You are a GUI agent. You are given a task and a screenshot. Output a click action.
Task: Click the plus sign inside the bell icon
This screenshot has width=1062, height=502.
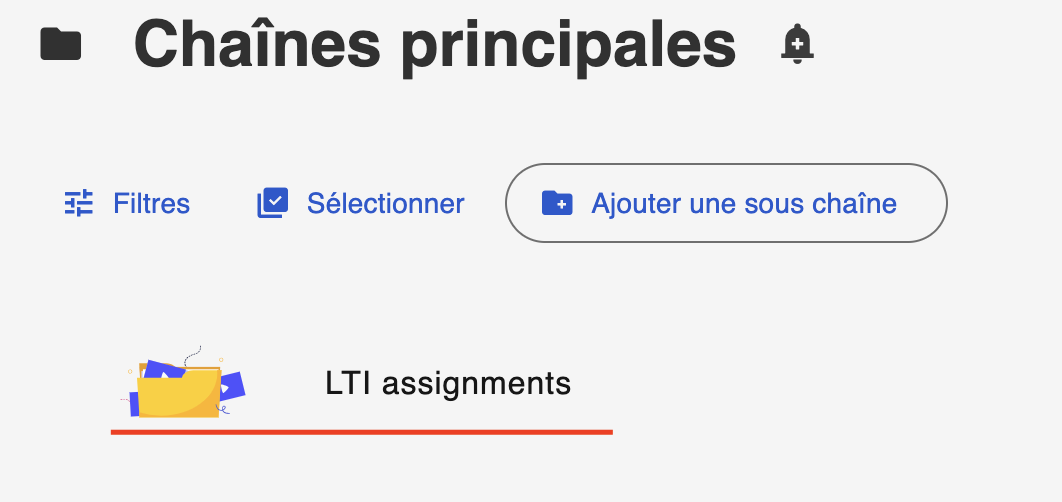[797, 42]
